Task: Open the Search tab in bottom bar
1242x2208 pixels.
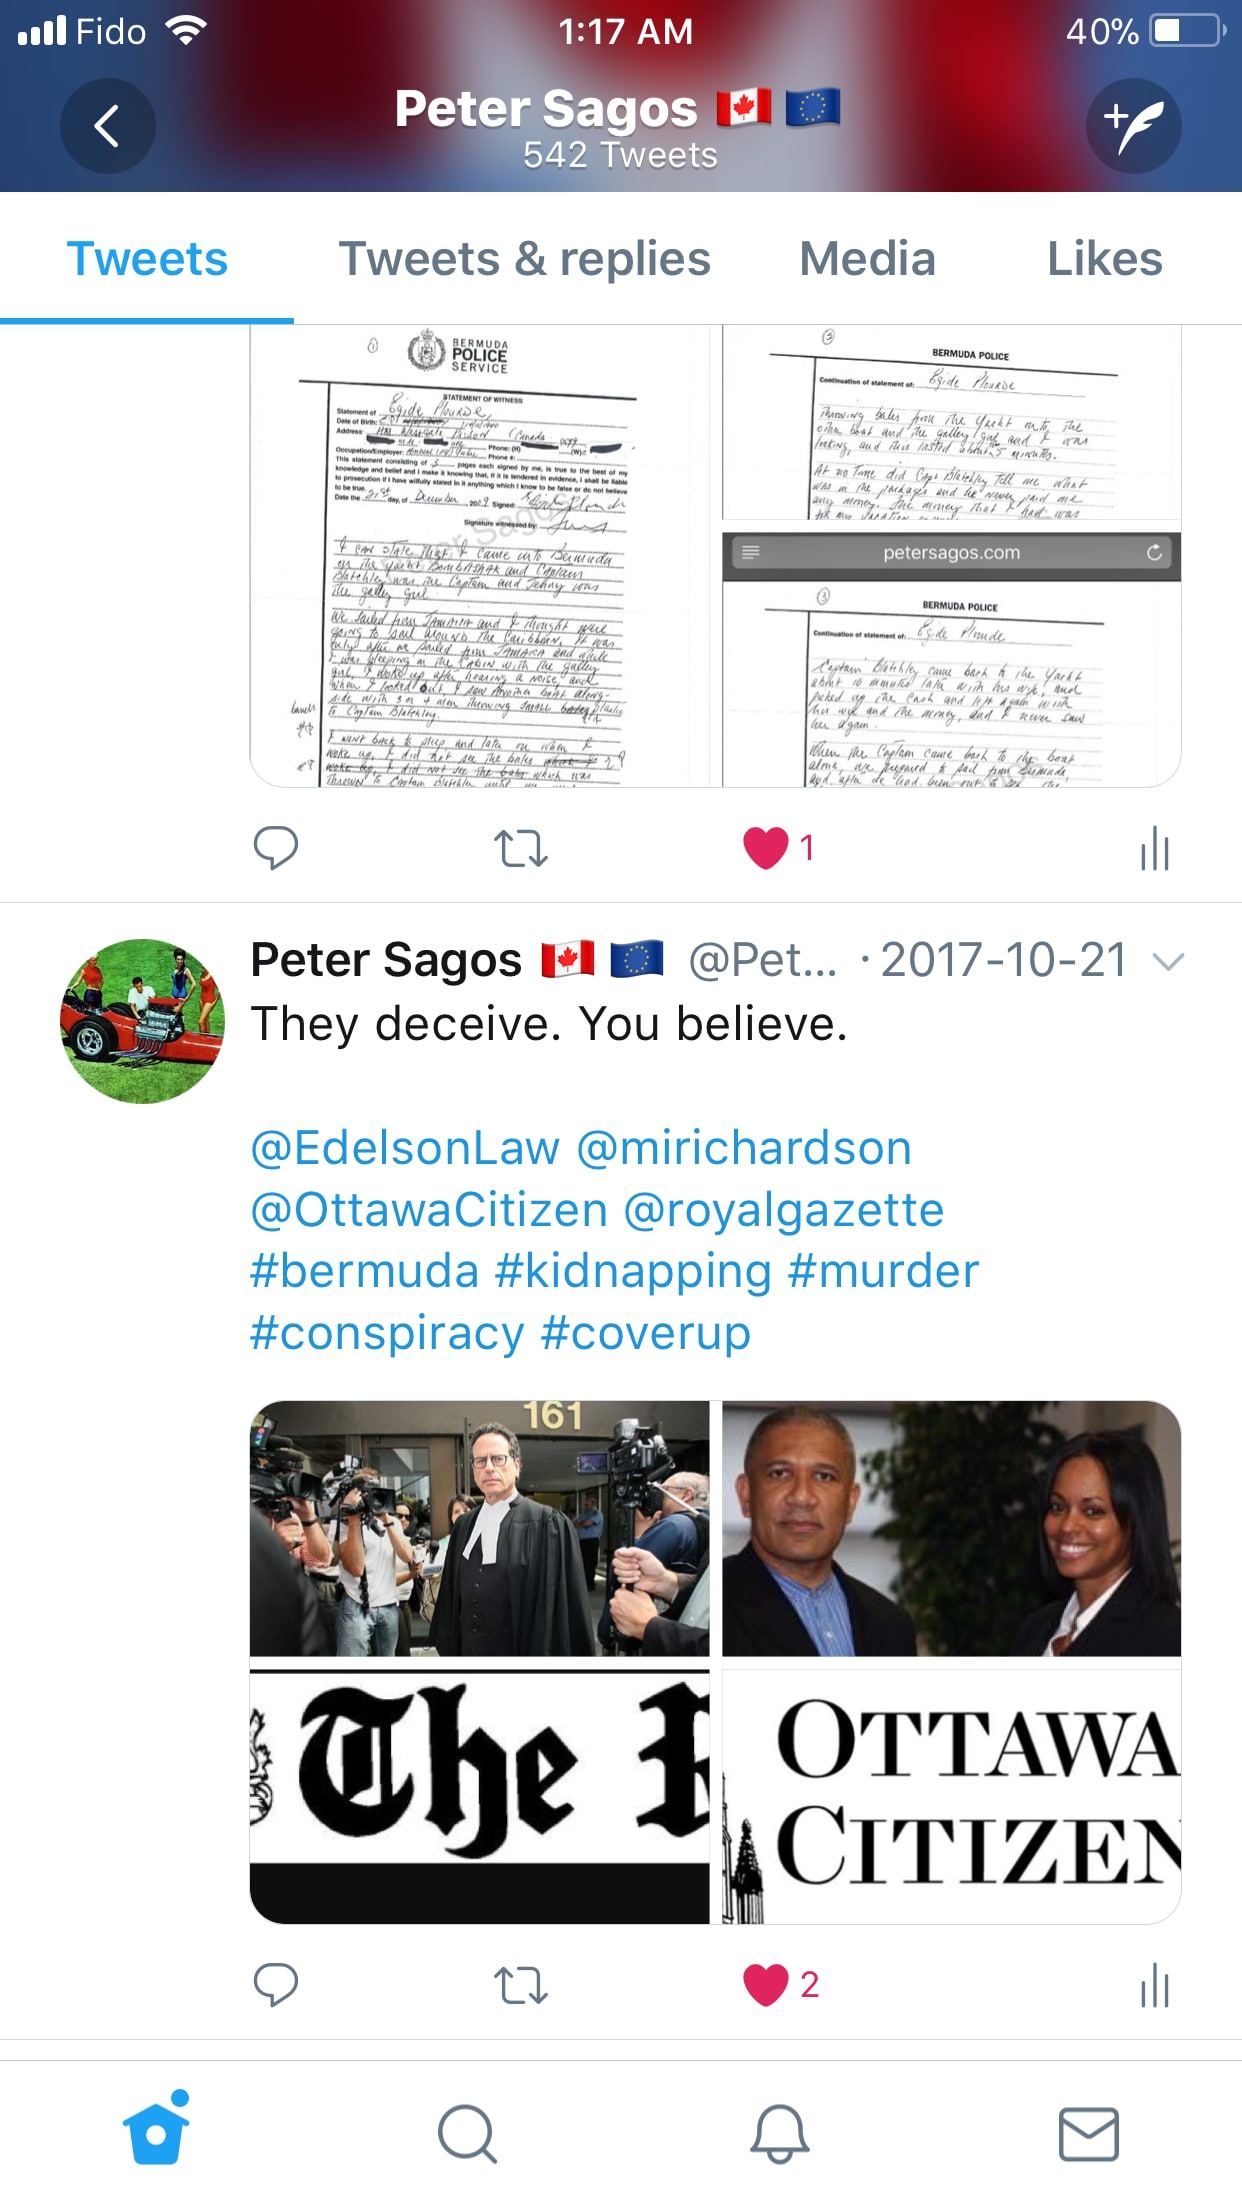Action: [467, 2134]
